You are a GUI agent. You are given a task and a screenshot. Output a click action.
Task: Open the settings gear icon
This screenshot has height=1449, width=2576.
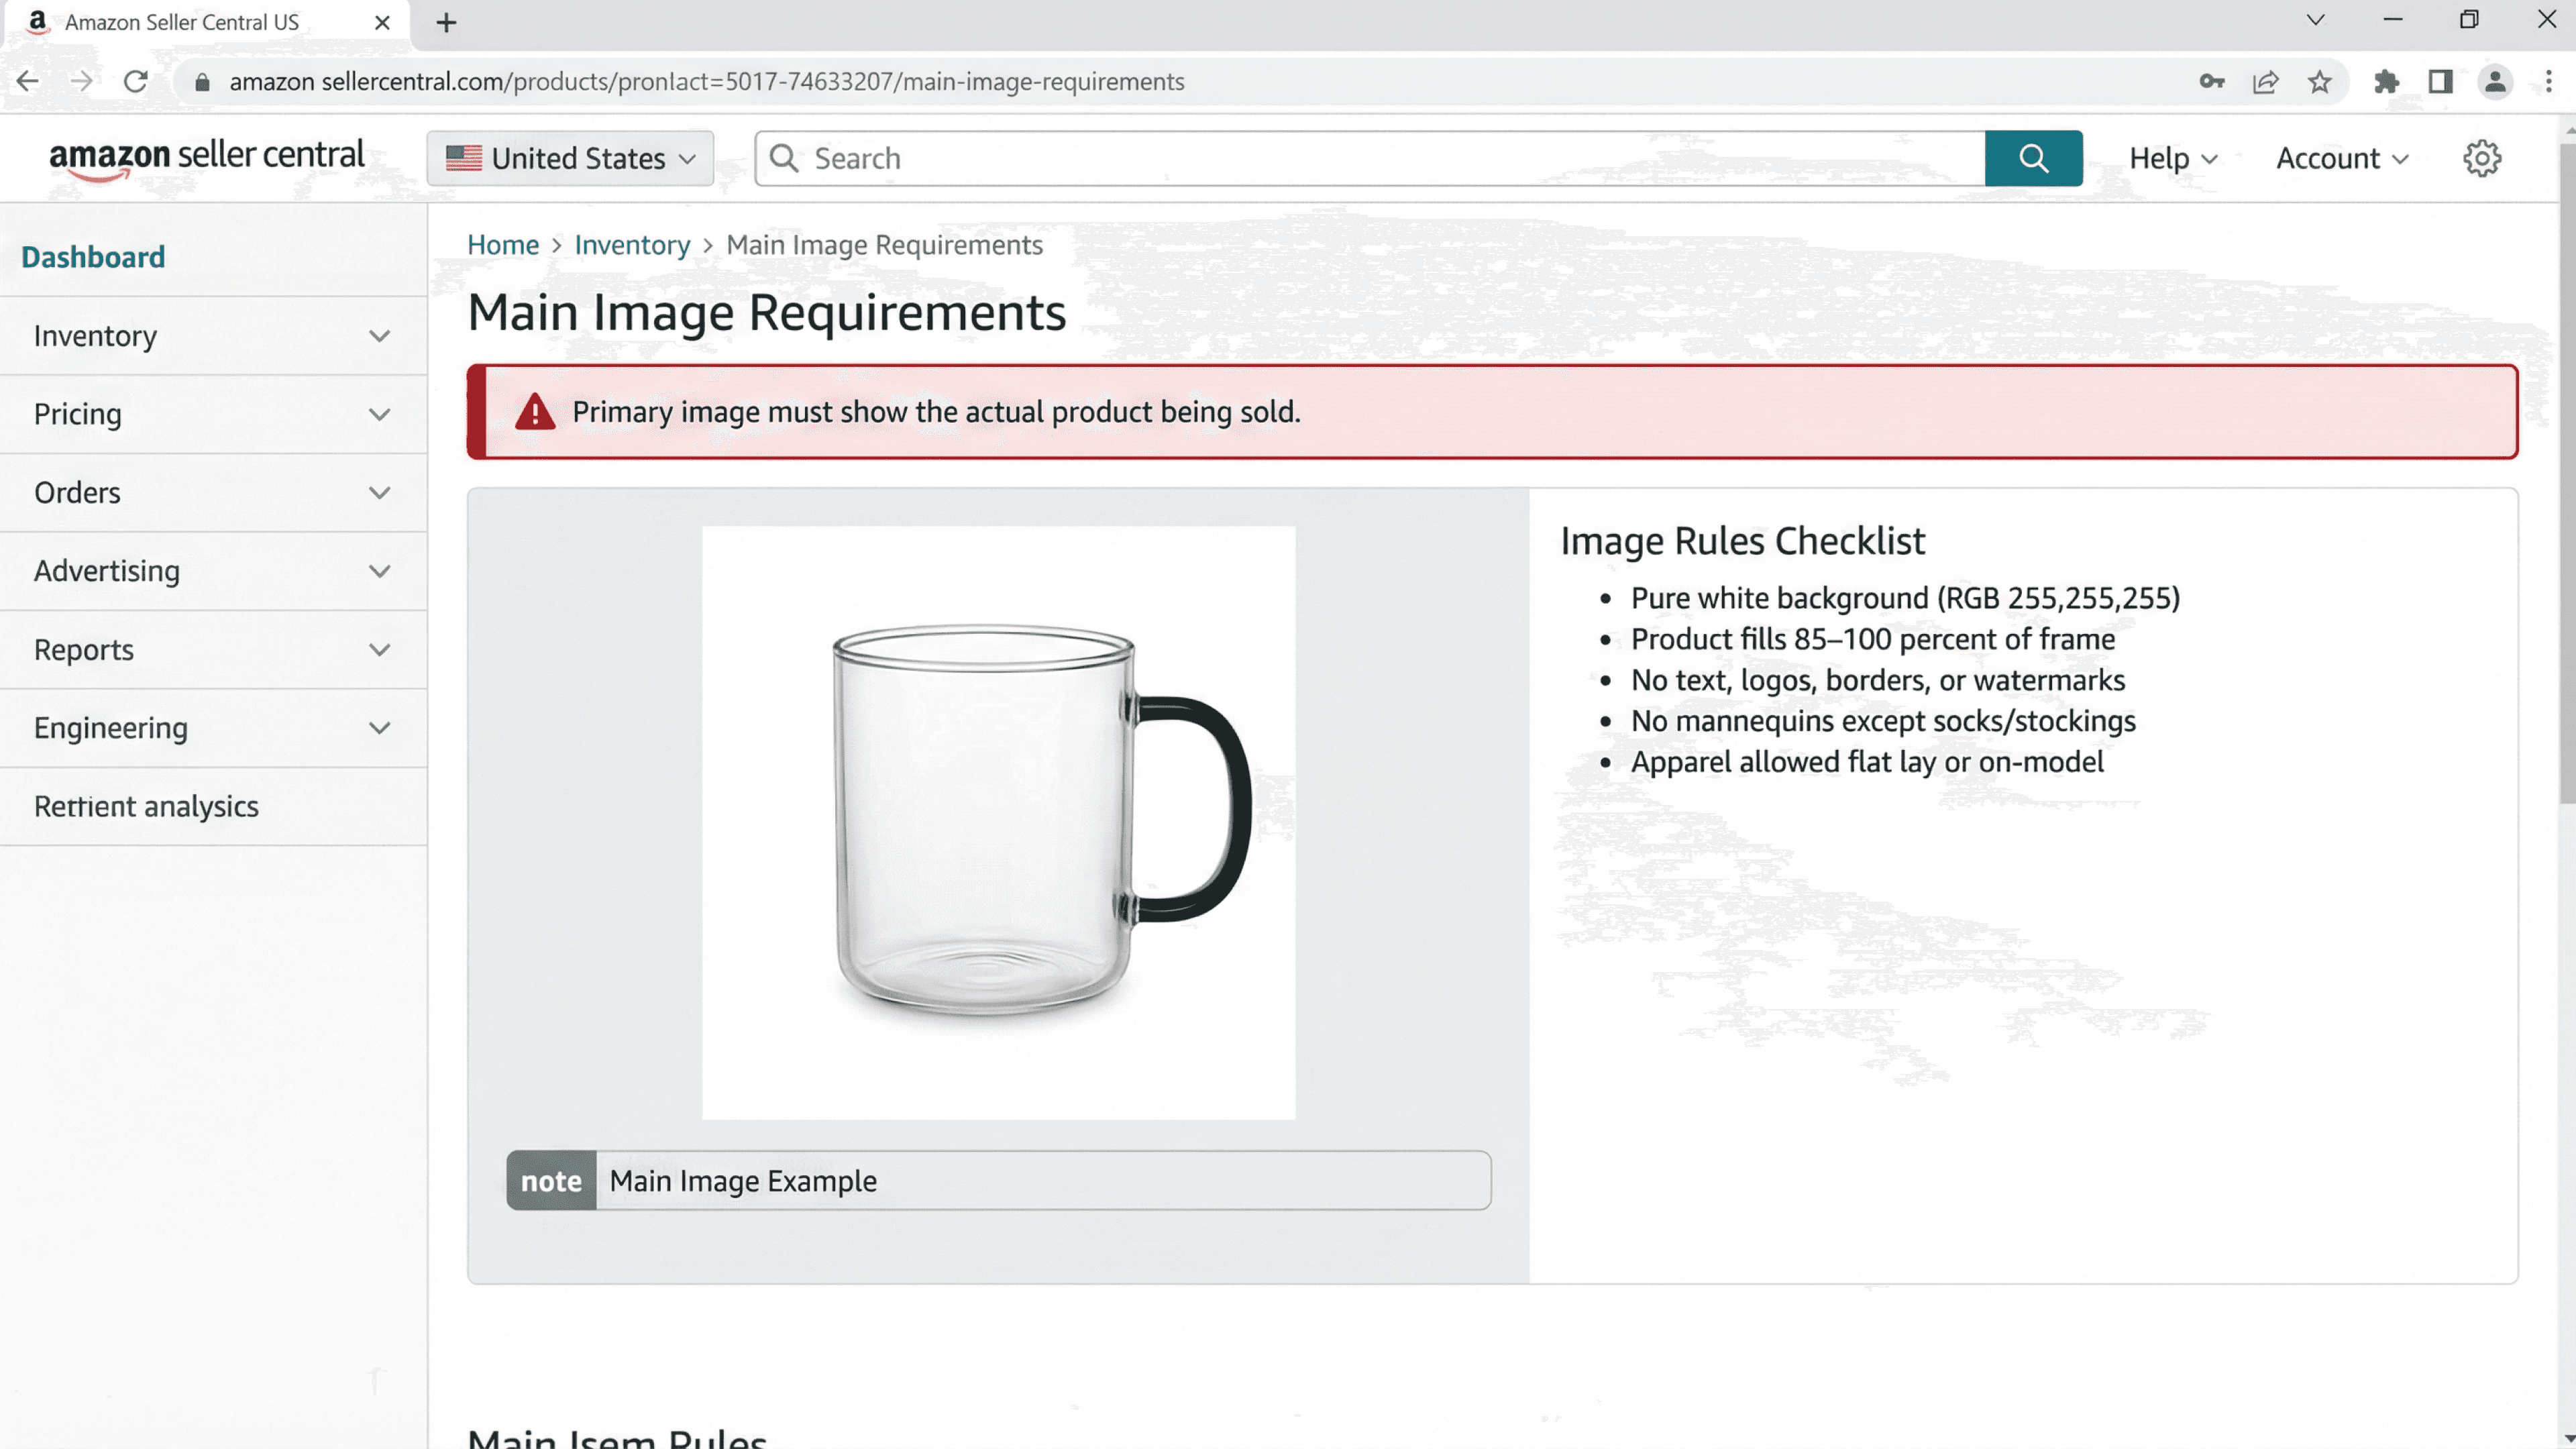pyautogui.click(x=2481, y=158)
